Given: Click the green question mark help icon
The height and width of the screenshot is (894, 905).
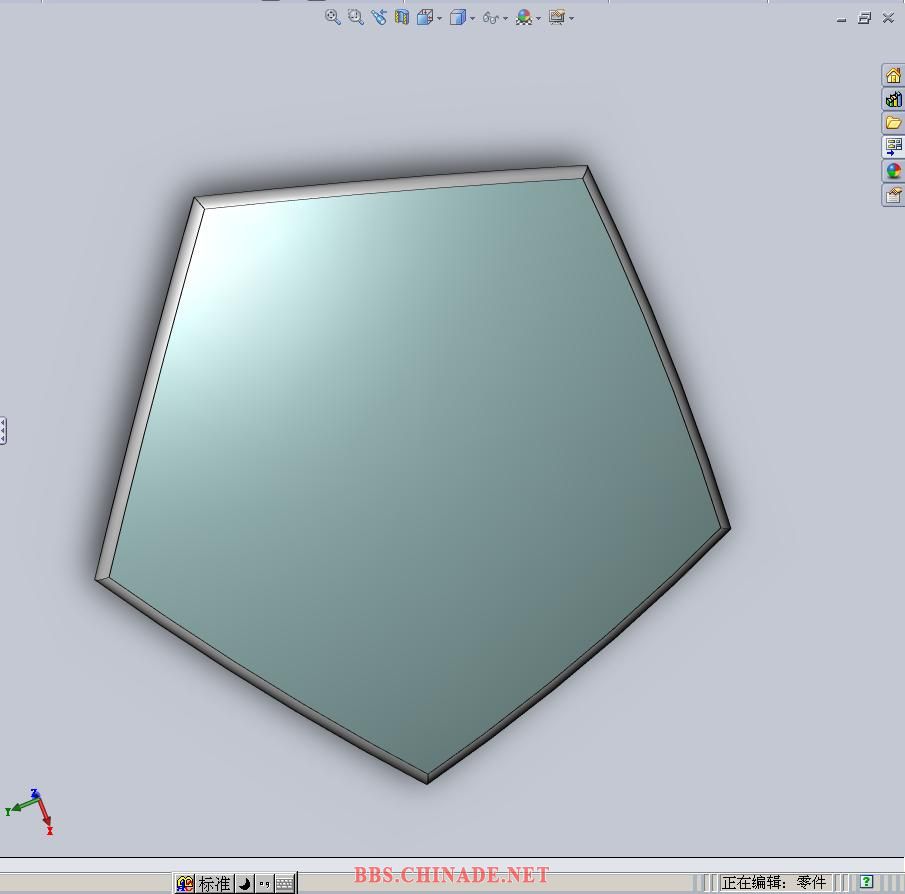Looking at the screenshot, I should 866,882.
